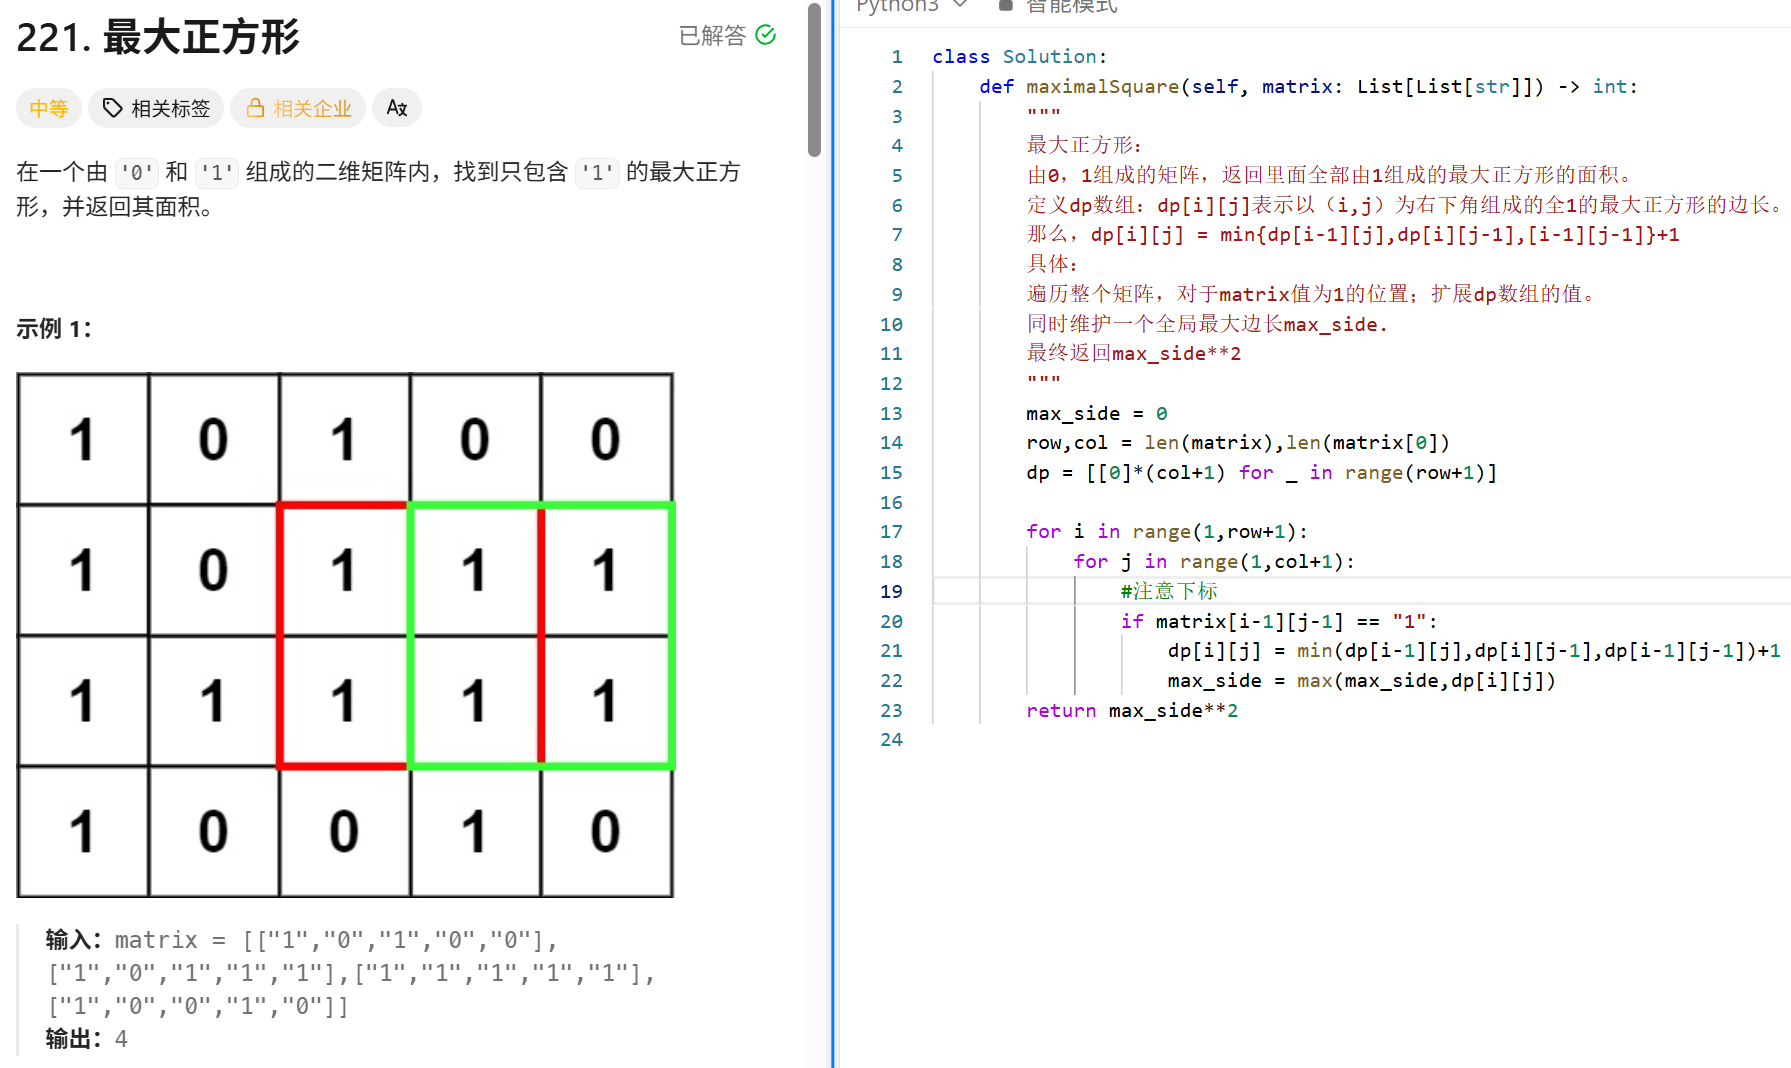Click the 智能模式 mode toggle
The width and height of the screenshot is (1791, 1068).
tap(1059, 6)
